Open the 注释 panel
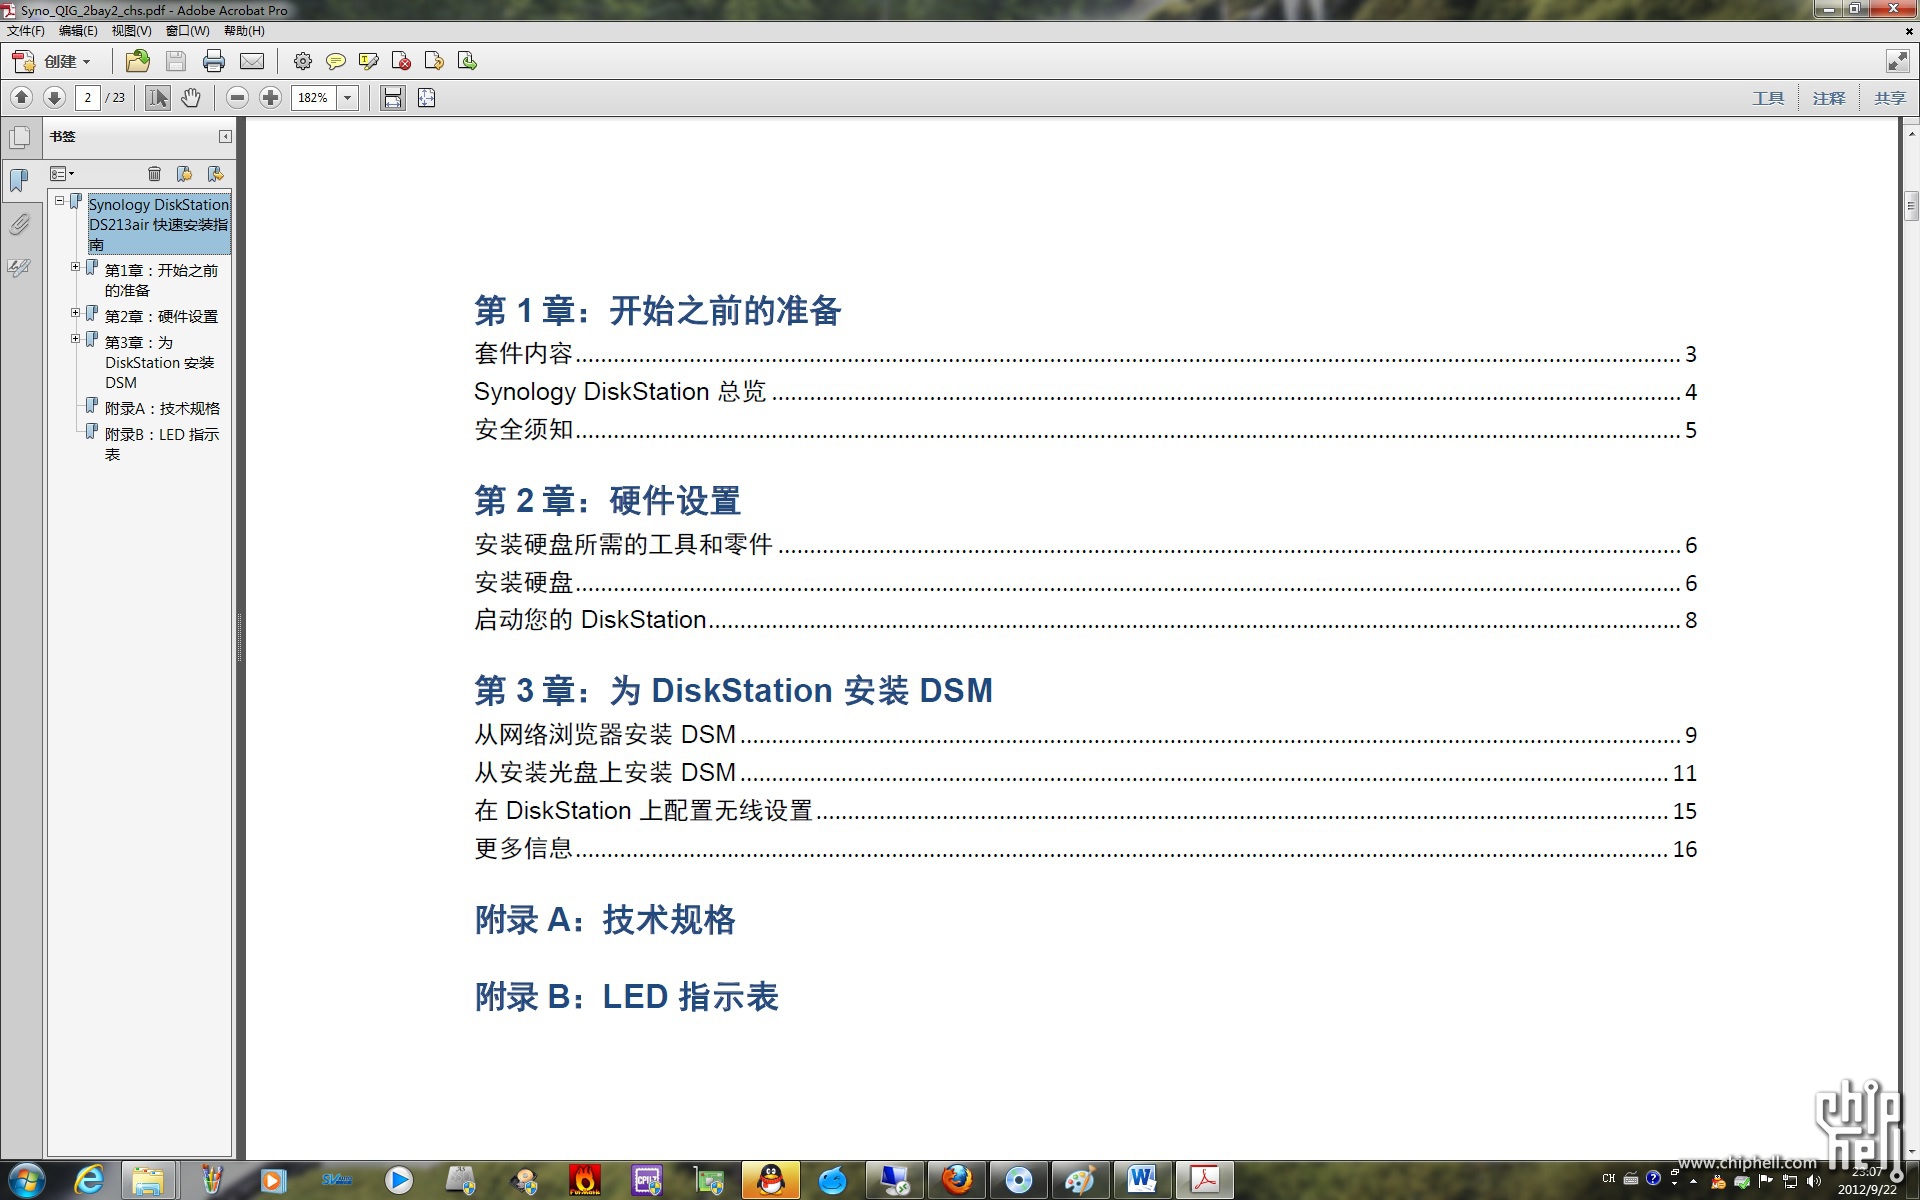The height and width of the screenshot is (1200, 1920). tap(1829, 98)
